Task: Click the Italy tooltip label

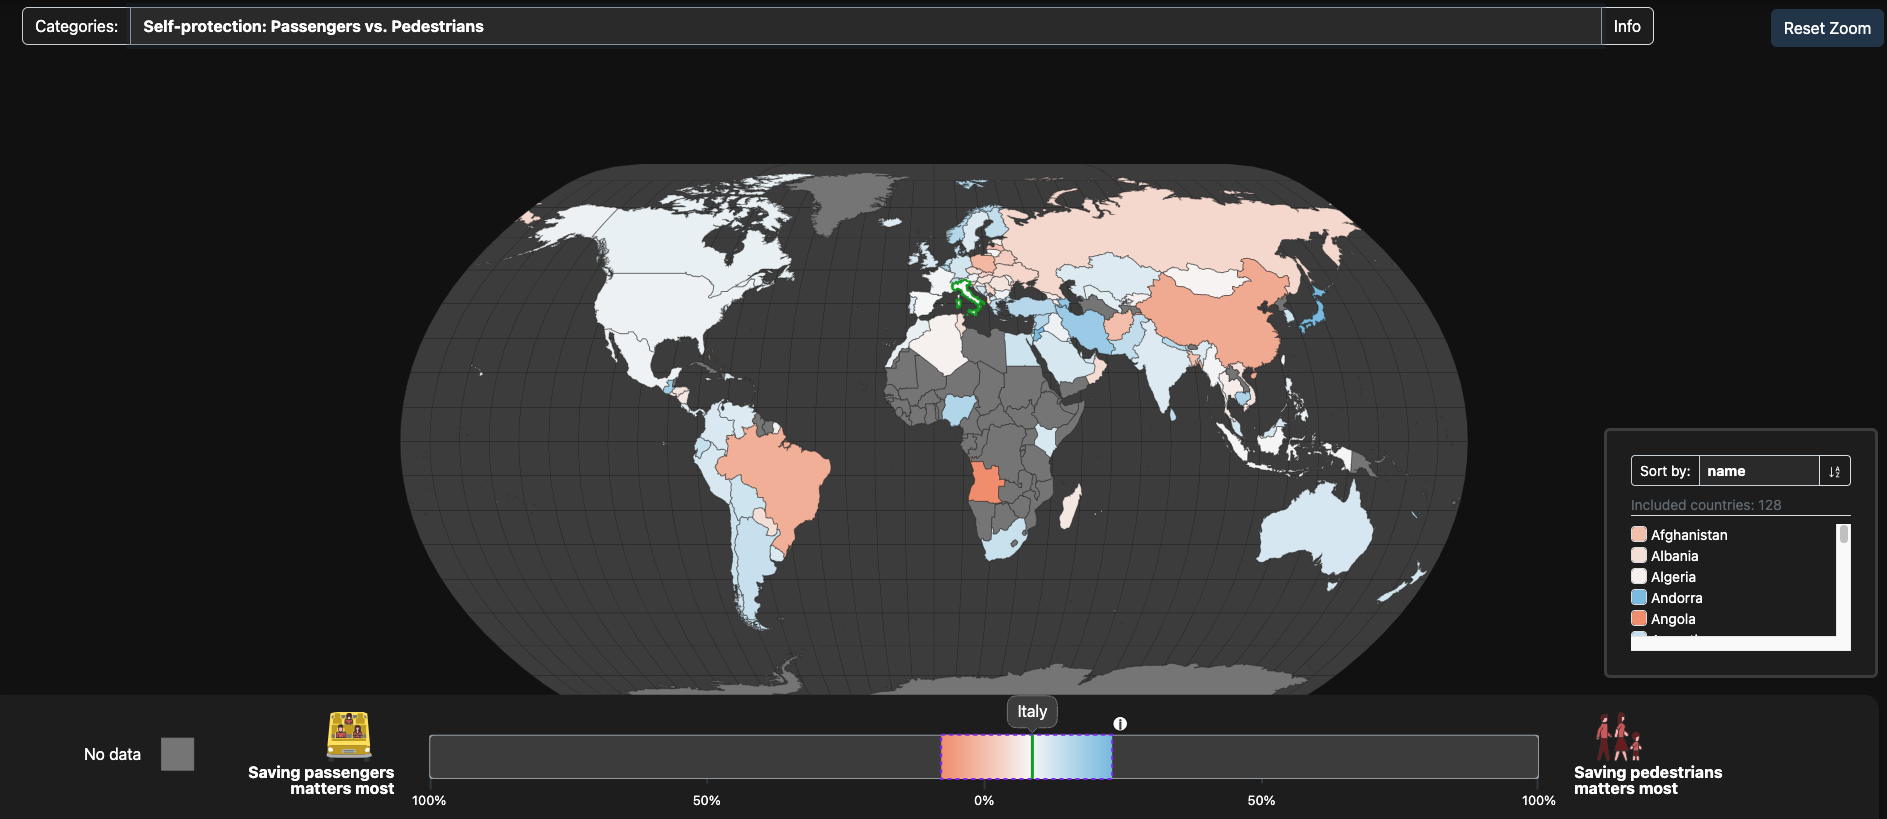Action: point(1032,712)
